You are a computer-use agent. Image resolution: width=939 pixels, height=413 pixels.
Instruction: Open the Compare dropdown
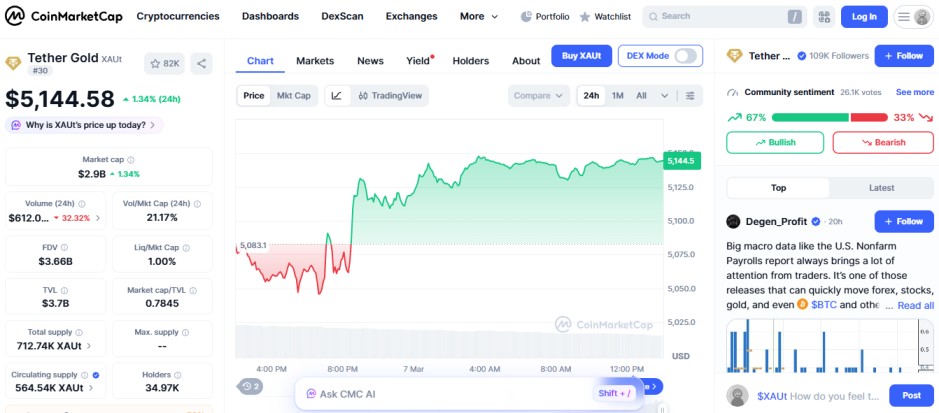pos(539,96)
